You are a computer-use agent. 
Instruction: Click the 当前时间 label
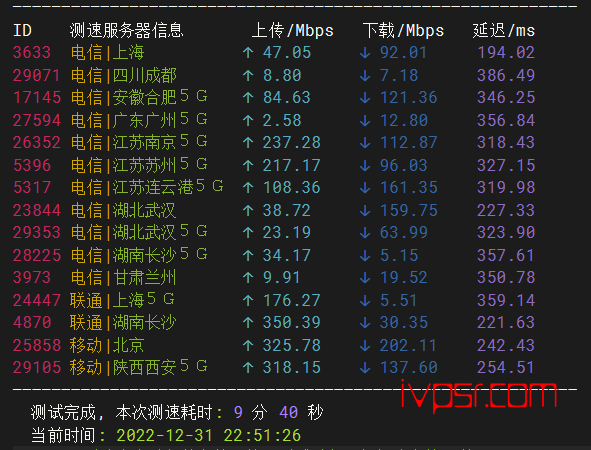[x=63, y=436]
